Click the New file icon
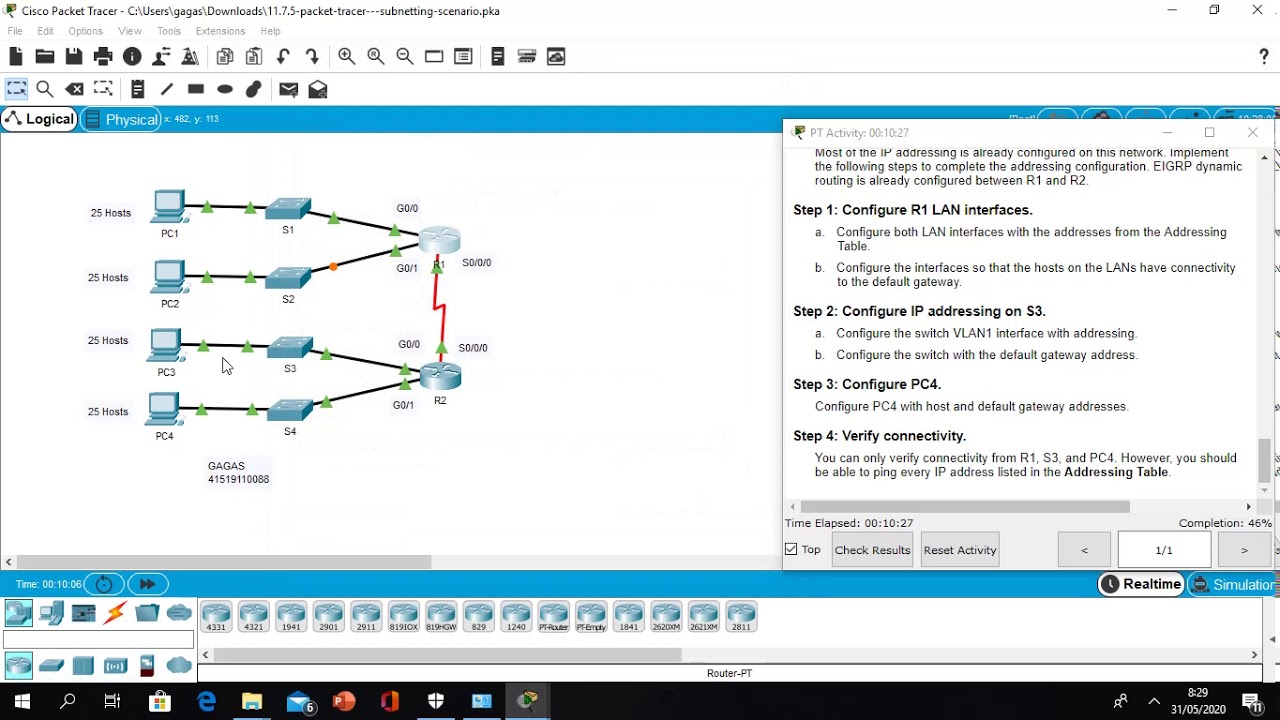The width and height of the screenshot is (1280, 720). tap(16, 57)
